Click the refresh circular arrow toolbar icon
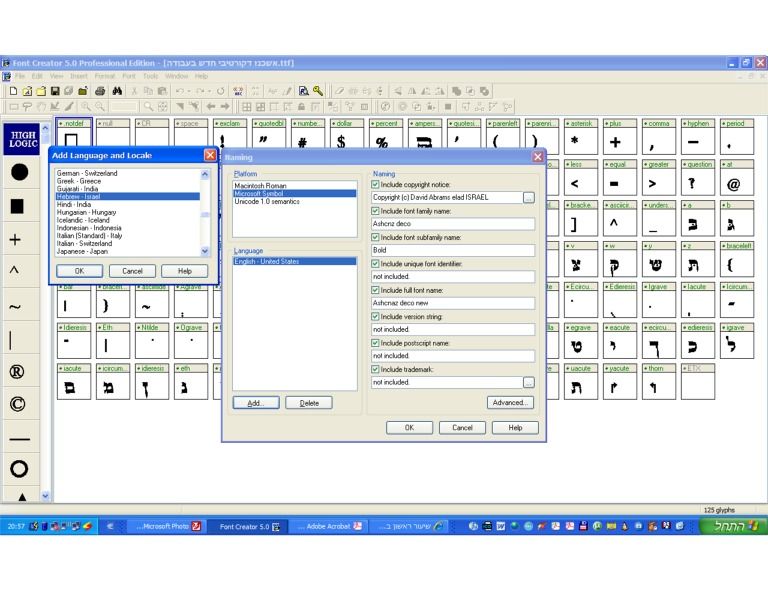Viewport: 768px width, 591px height. pyautogui.click(x=220, y=91)
